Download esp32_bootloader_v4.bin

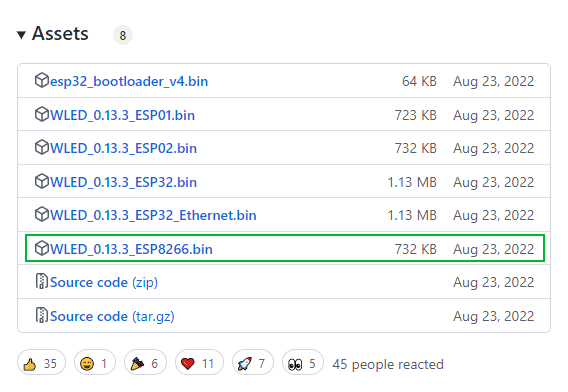click(x=129, y=81)
